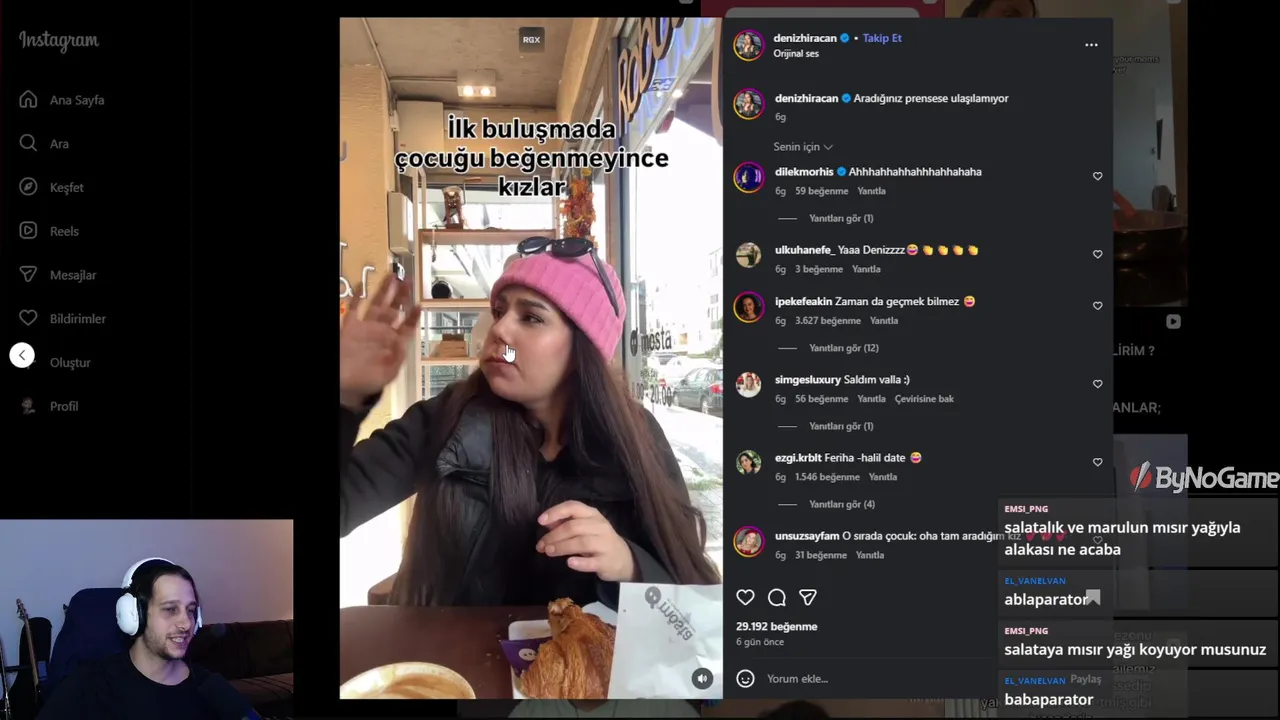Screen dimensions: 1280x720
Task: Toggle video sound with speaker icon
Action: (702, 679)
